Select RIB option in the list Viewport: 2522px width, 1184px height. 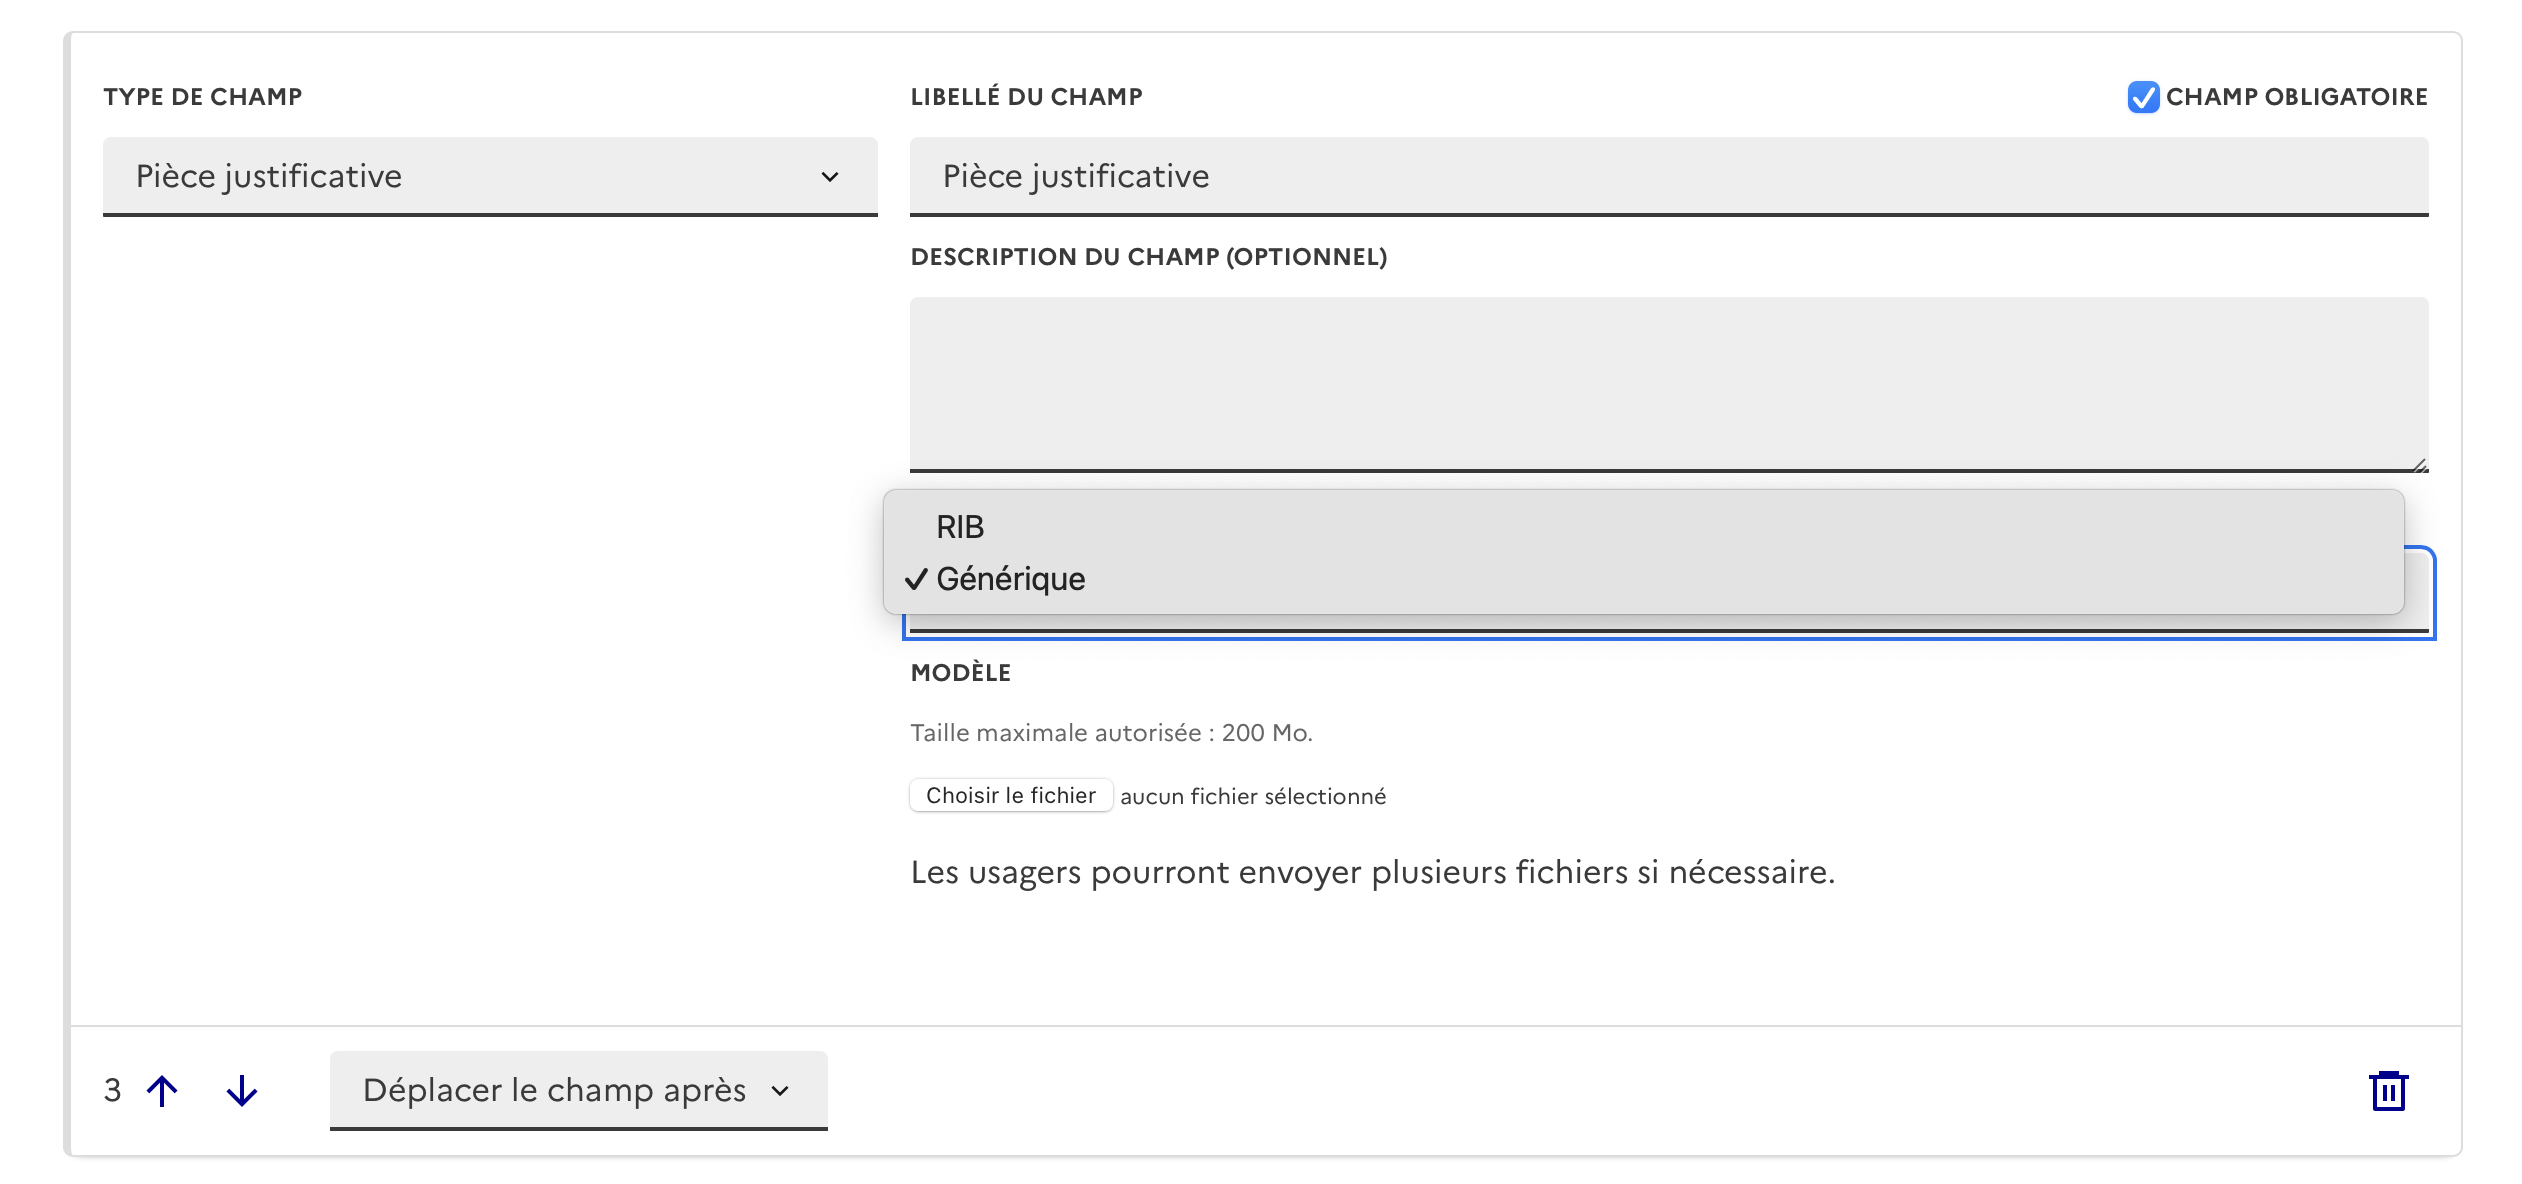[960, 527]
